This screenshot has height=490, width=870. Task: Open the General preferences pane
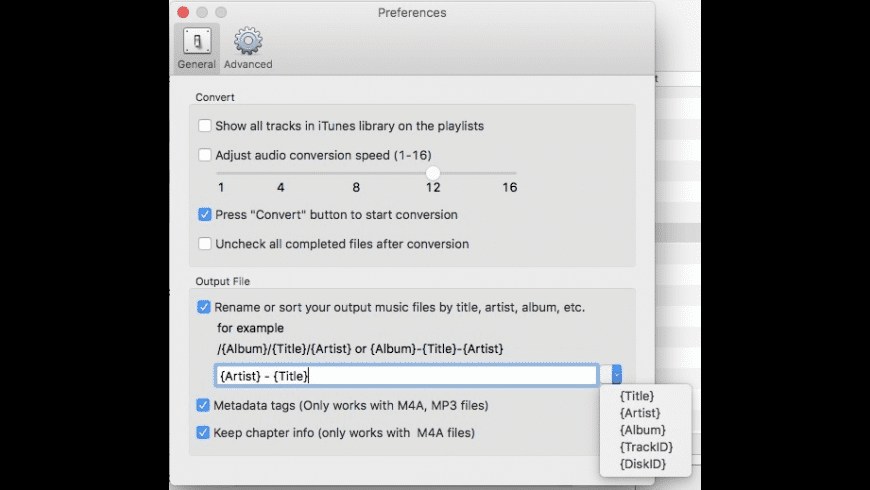click(x=197, y=47)
